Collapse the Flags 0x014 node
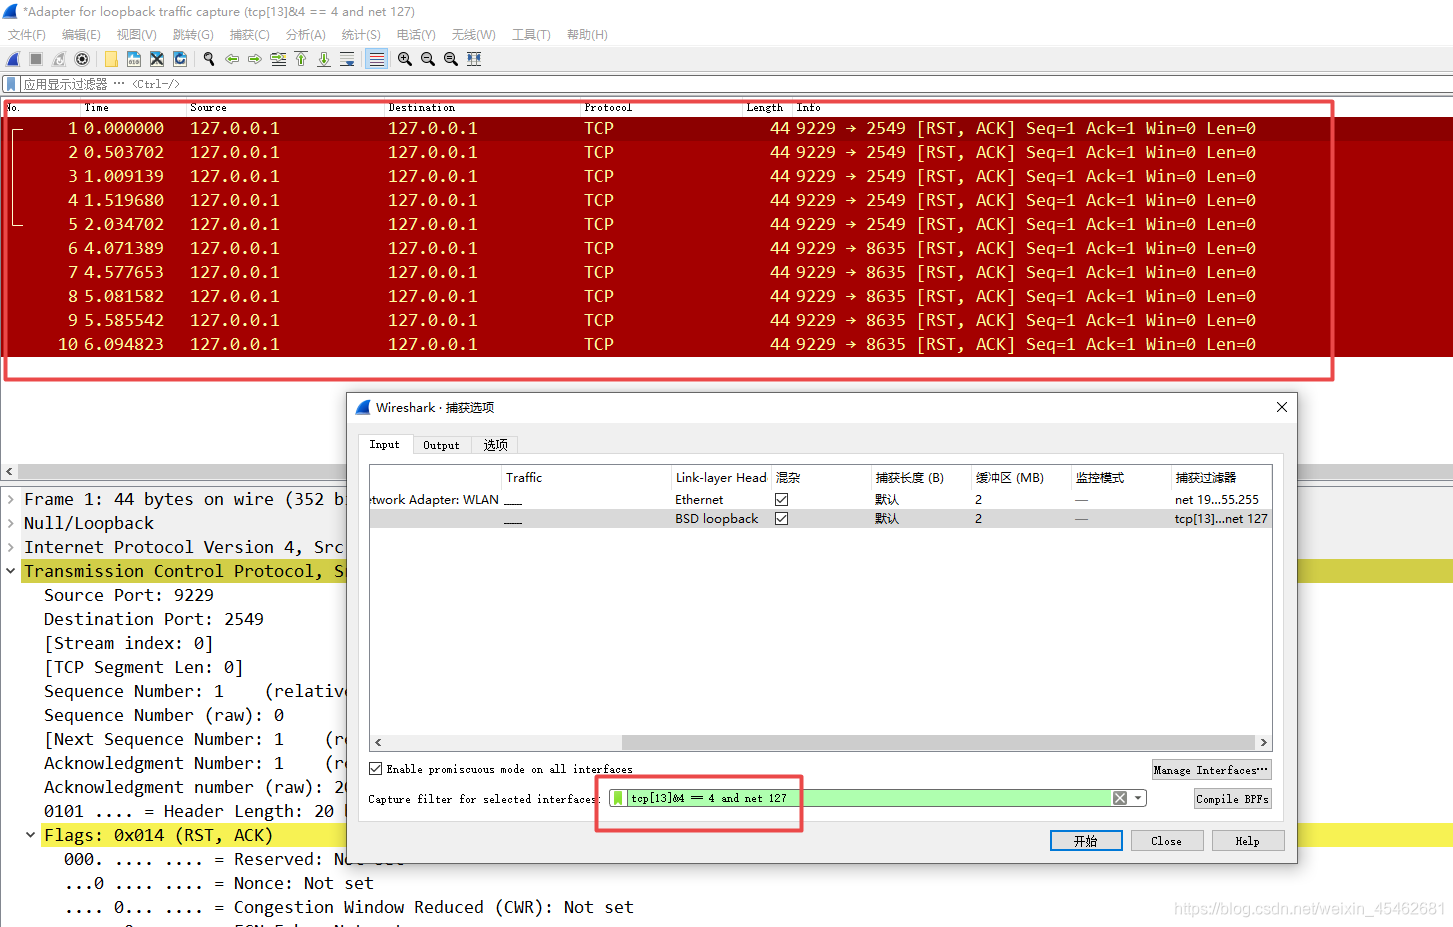 click(x=30, y=835)
